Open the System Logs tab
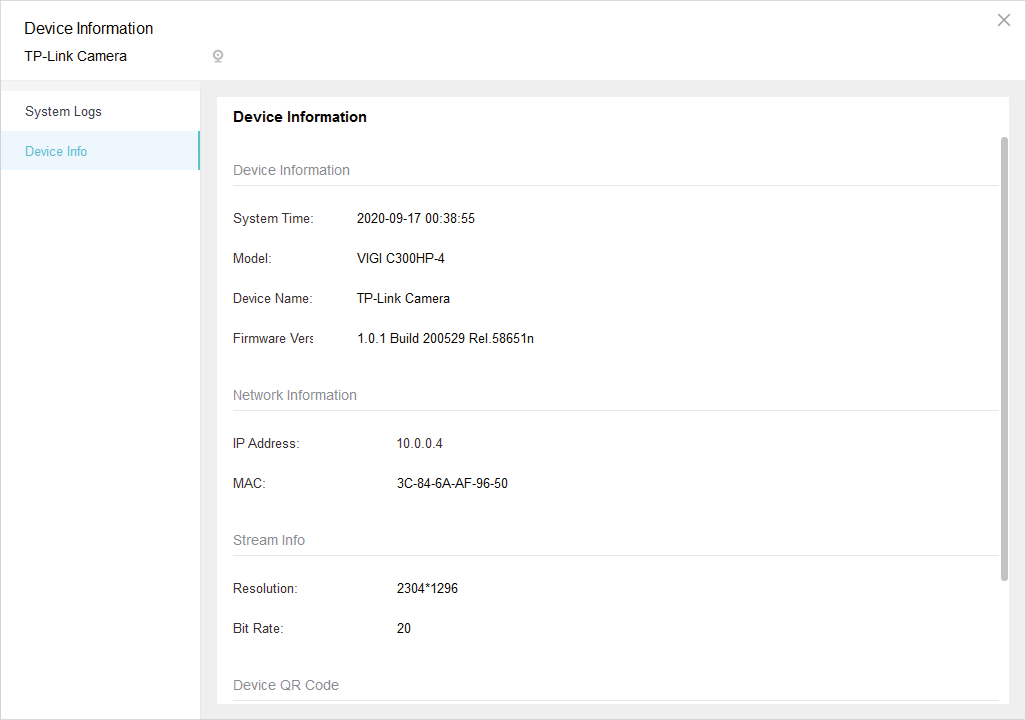The width and height of the screenshot is (1026, 720). click(x=100, y=111)
